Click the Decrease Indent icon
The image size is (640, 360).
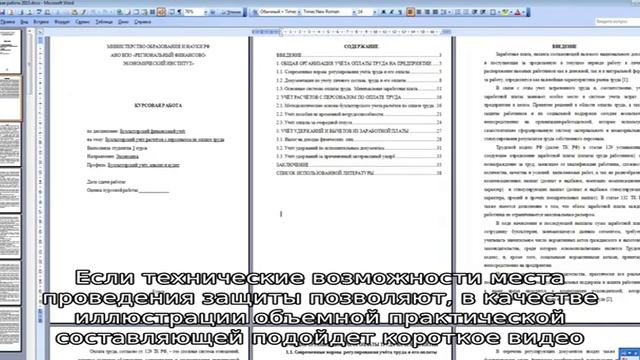[x=475, y=12]
